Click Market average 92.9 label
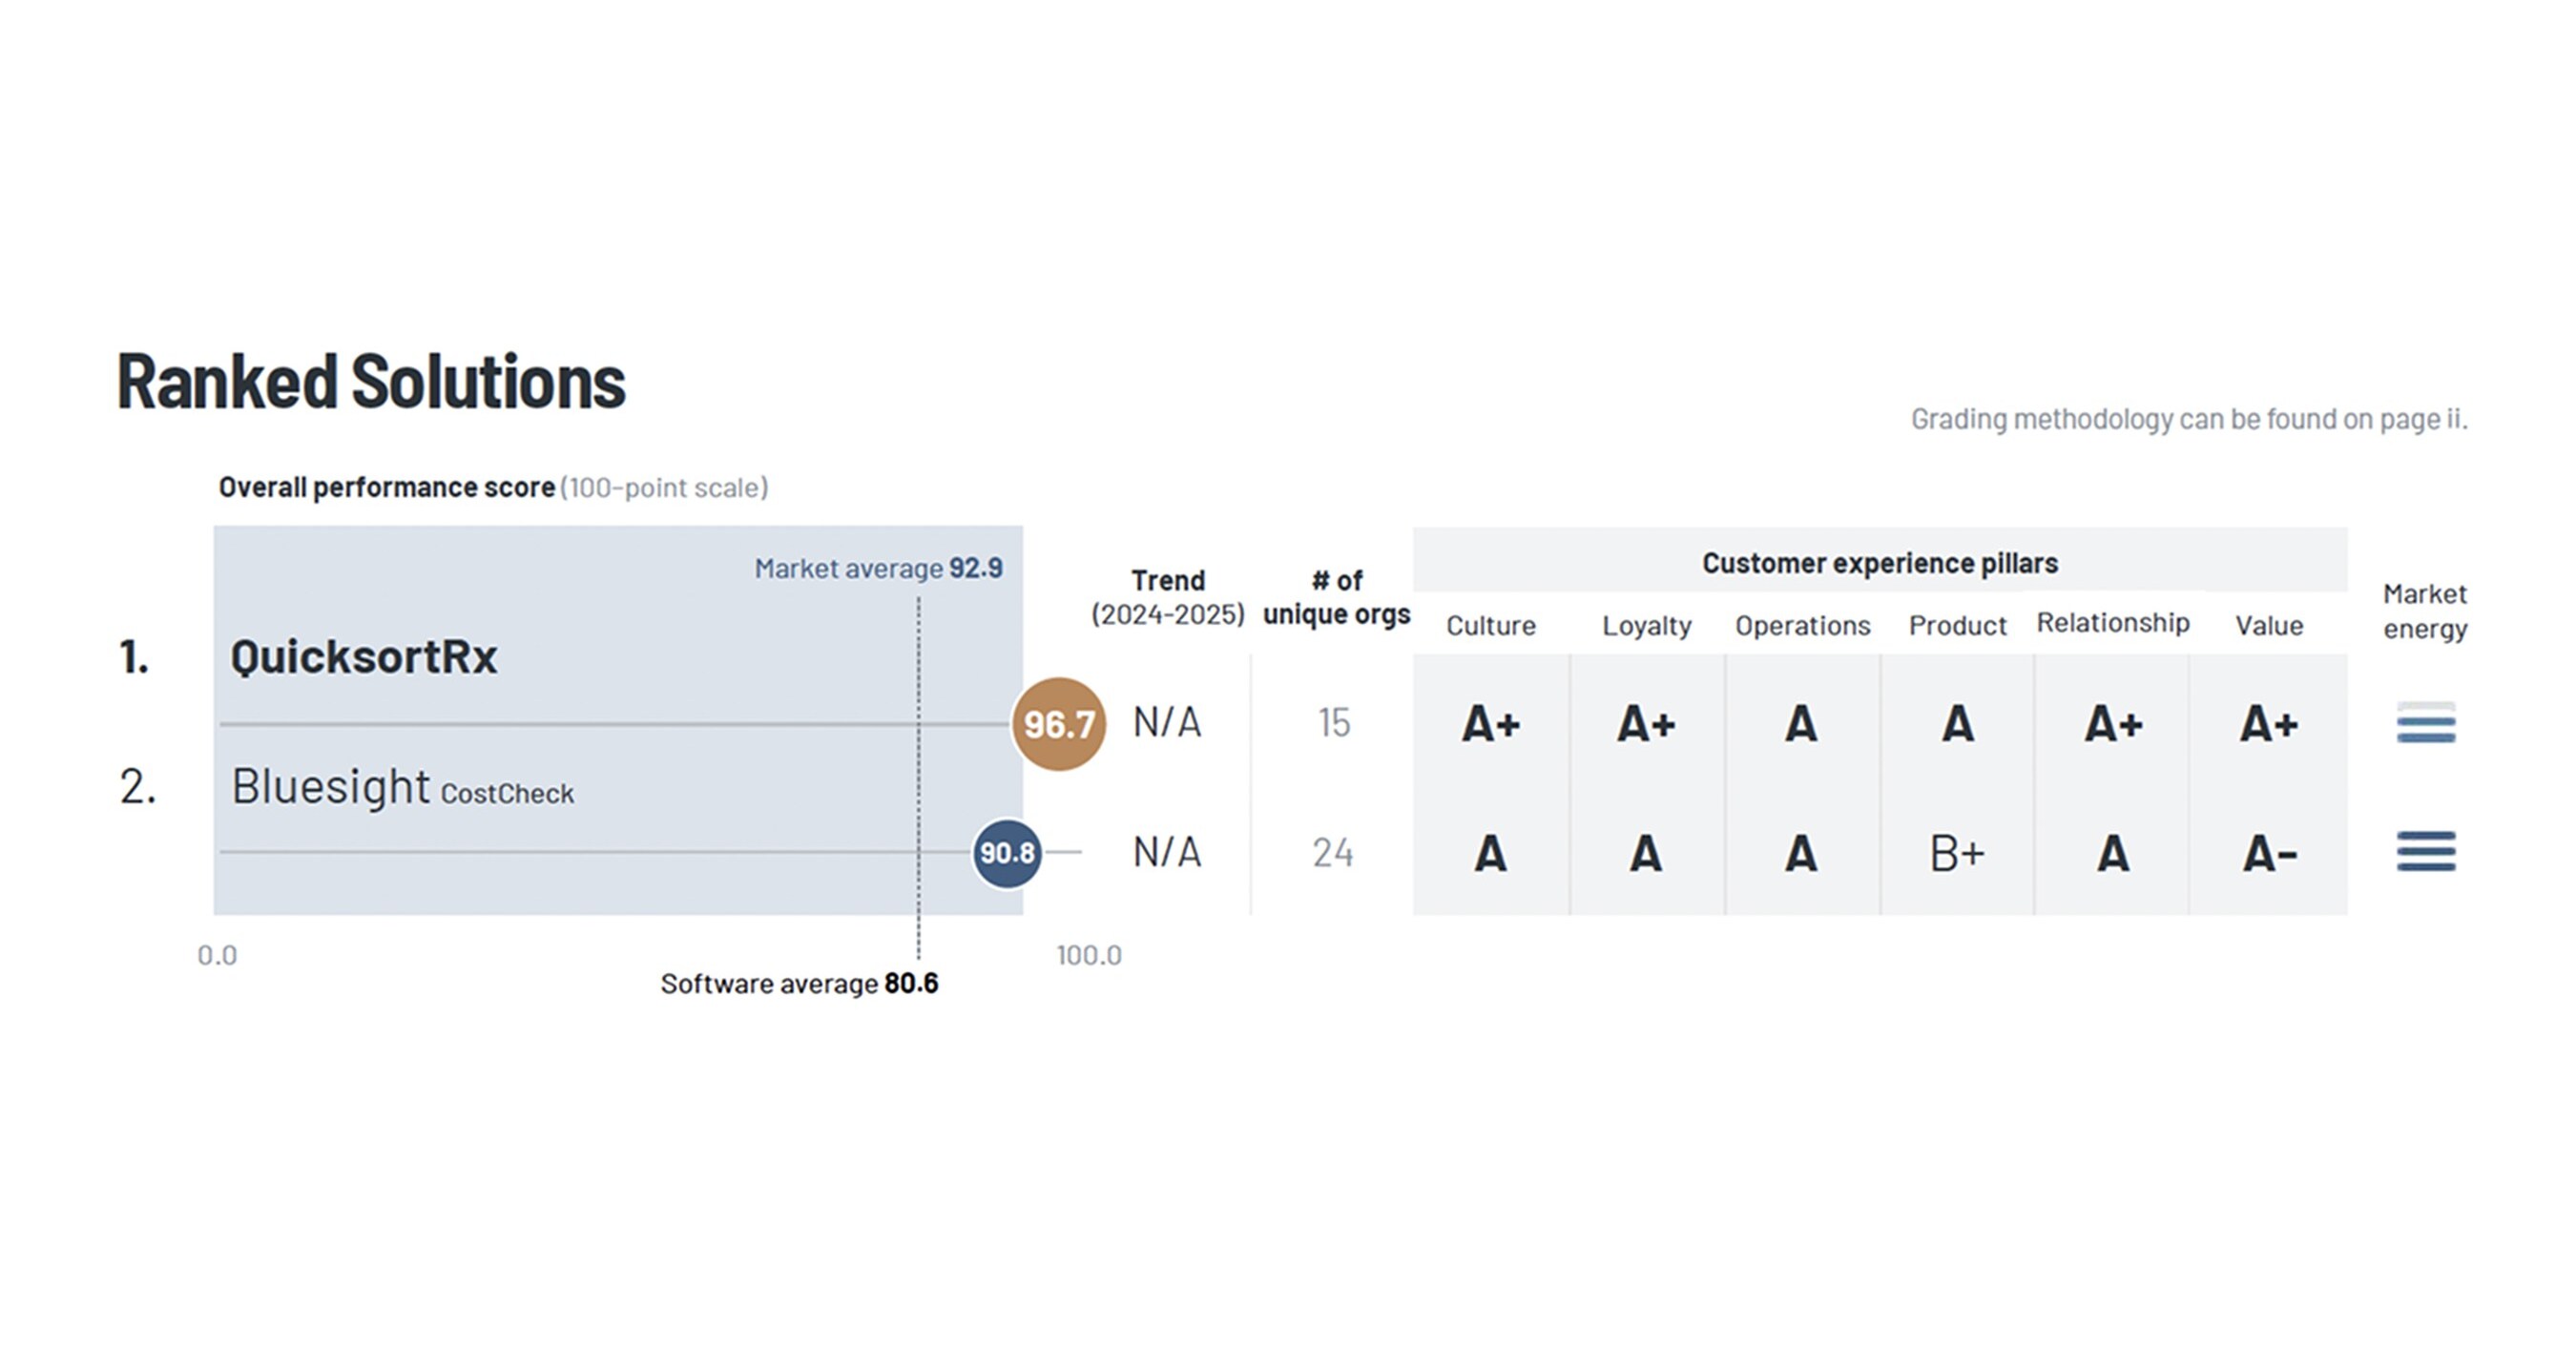This screenshot has height=1349, width=2576. pos(878,568)
